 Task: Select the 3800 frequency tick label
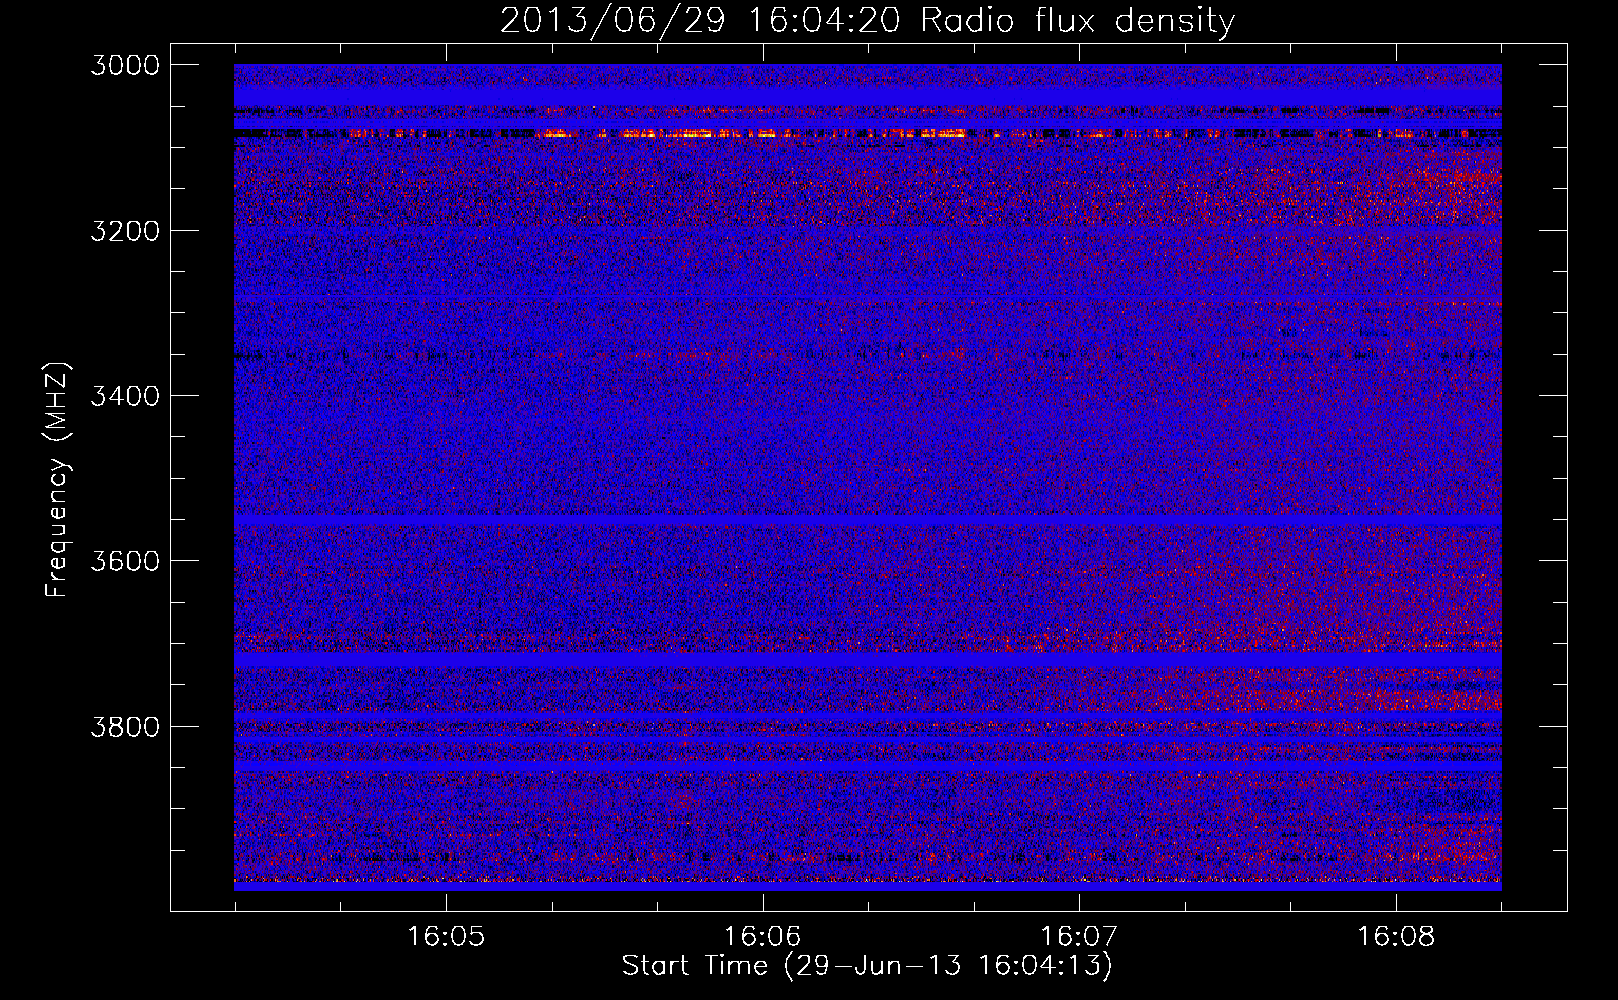(125, 726)
